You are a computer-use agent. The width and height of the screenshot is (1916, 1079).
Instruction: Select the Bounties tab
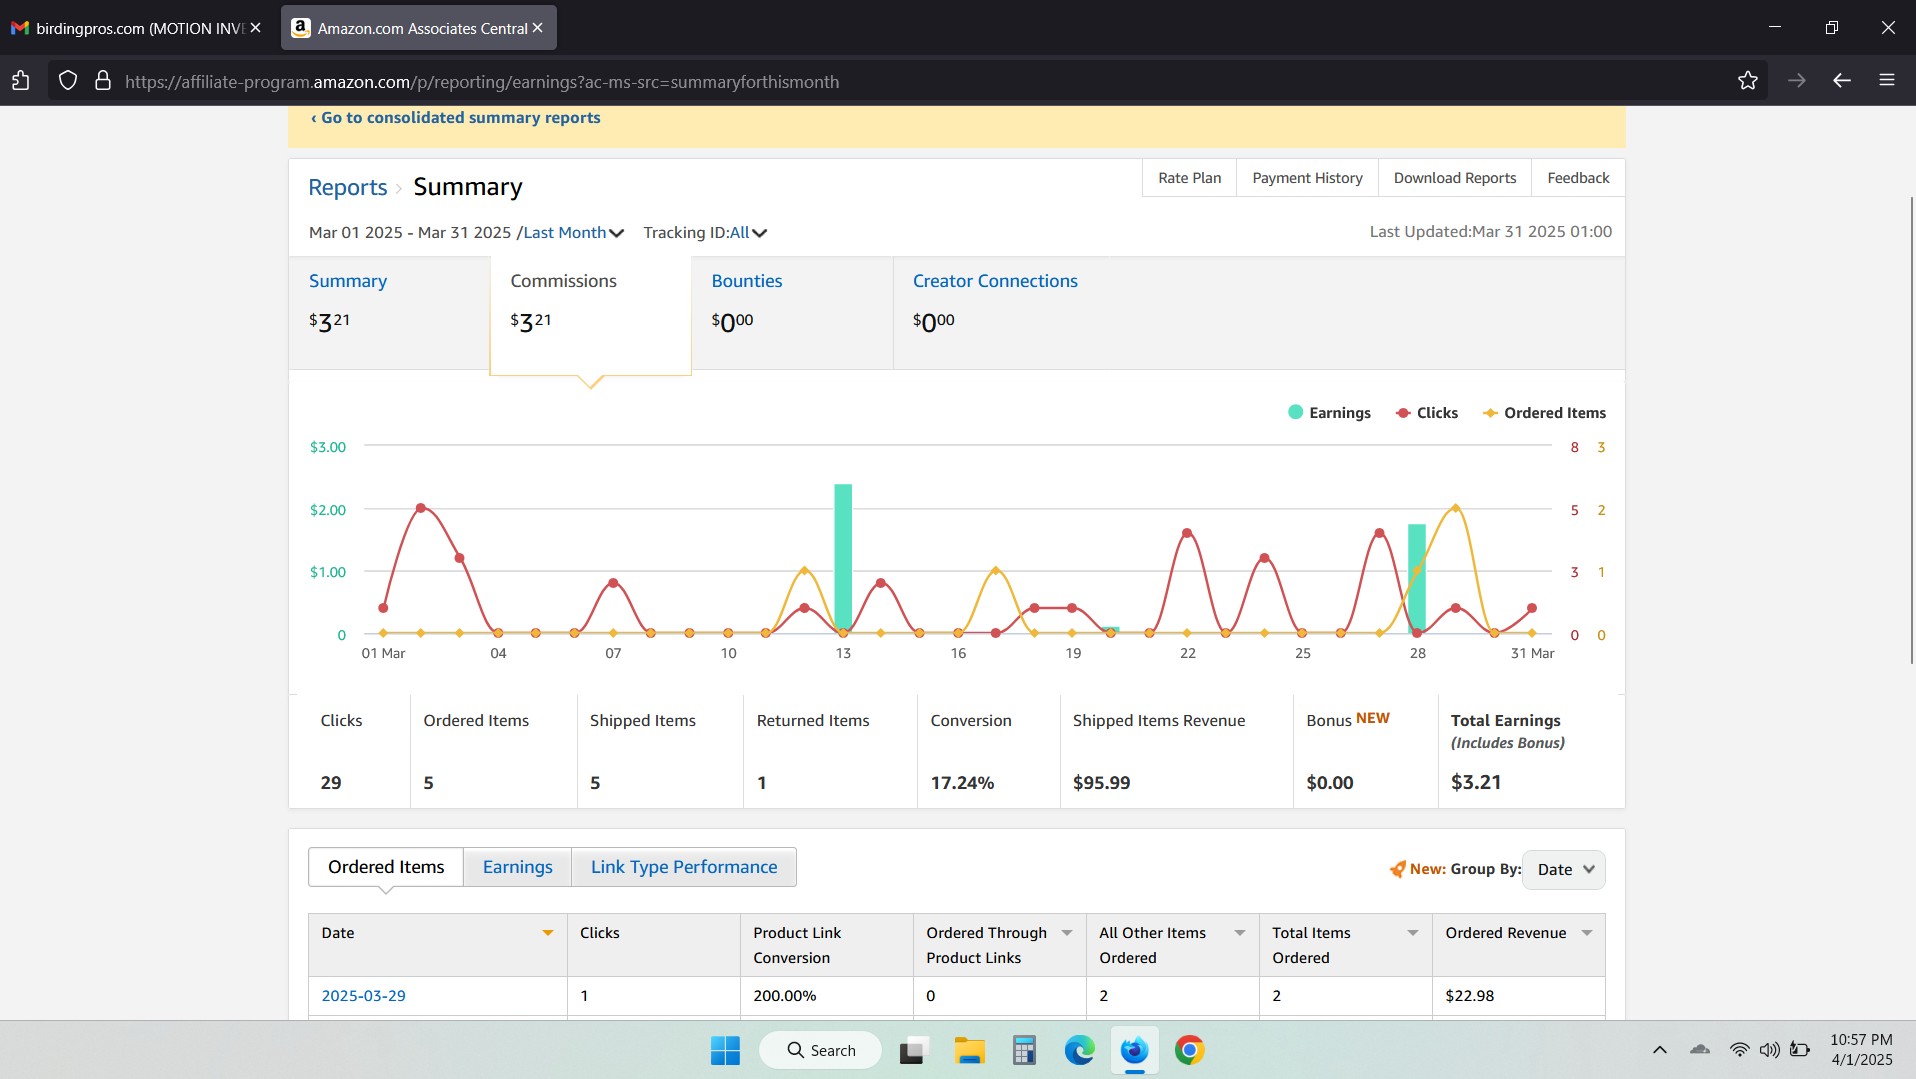click(x=792, y=313)
